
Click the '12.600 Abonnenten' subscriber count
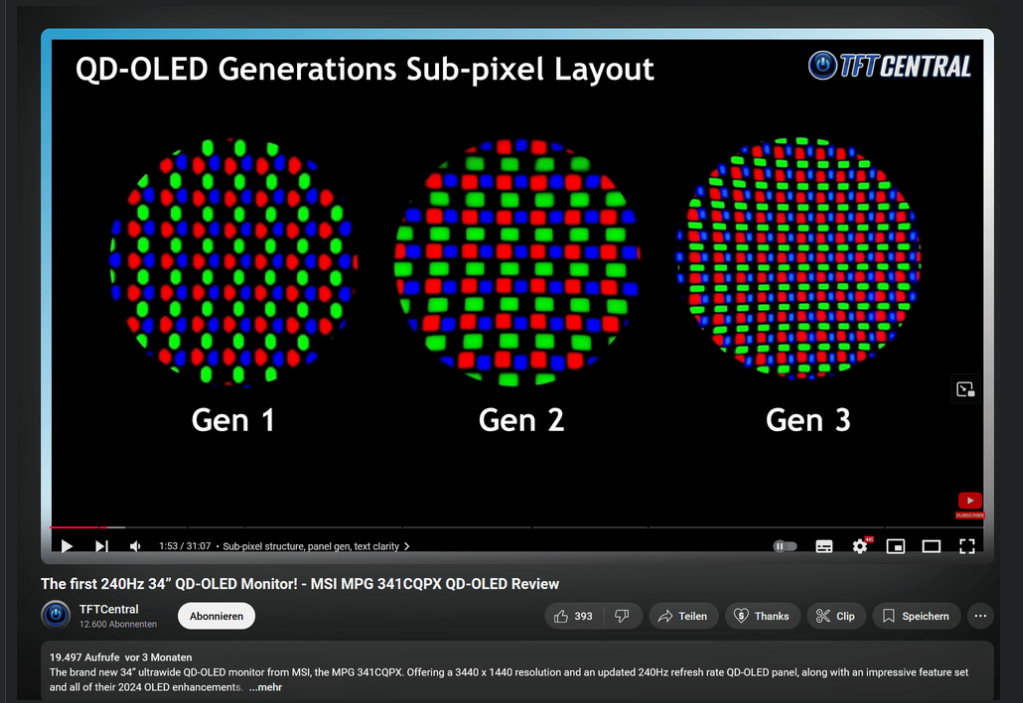pos(118,624)
